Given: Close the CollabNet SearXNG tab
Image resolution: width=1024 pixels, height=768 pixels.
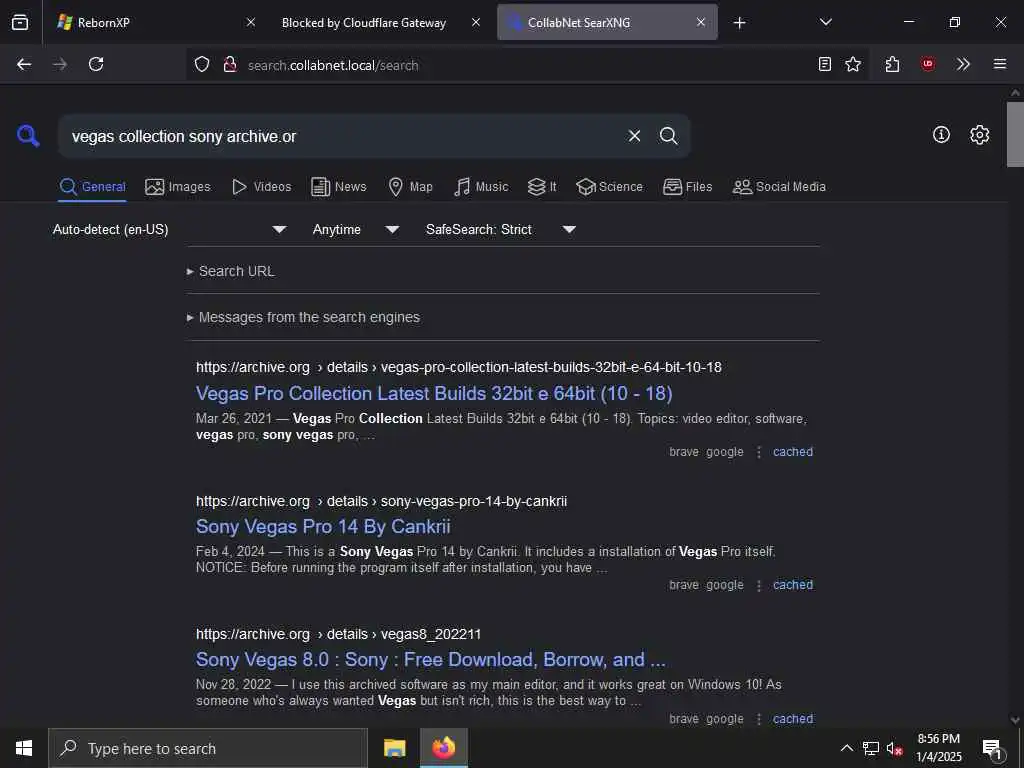Looking at the screenshot, I should [701, 22].
